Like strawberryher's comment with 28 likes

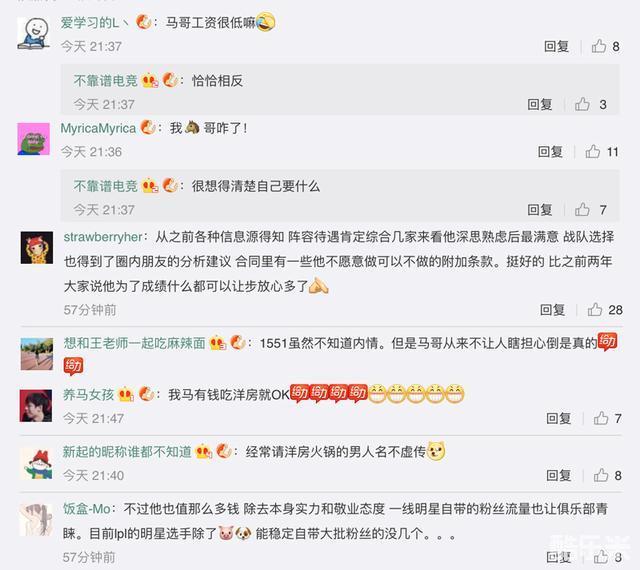pyautogui.click(x=595, y=310)
